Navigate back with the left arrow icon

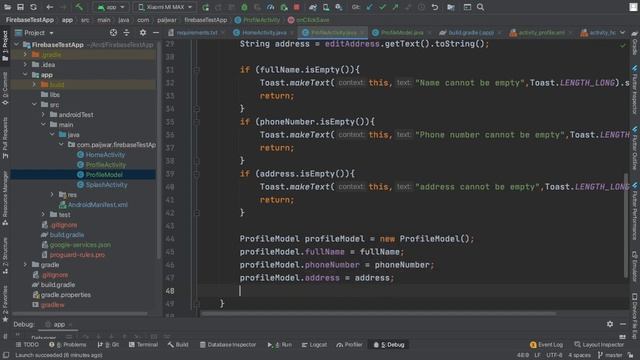click(x=49, y=7)
